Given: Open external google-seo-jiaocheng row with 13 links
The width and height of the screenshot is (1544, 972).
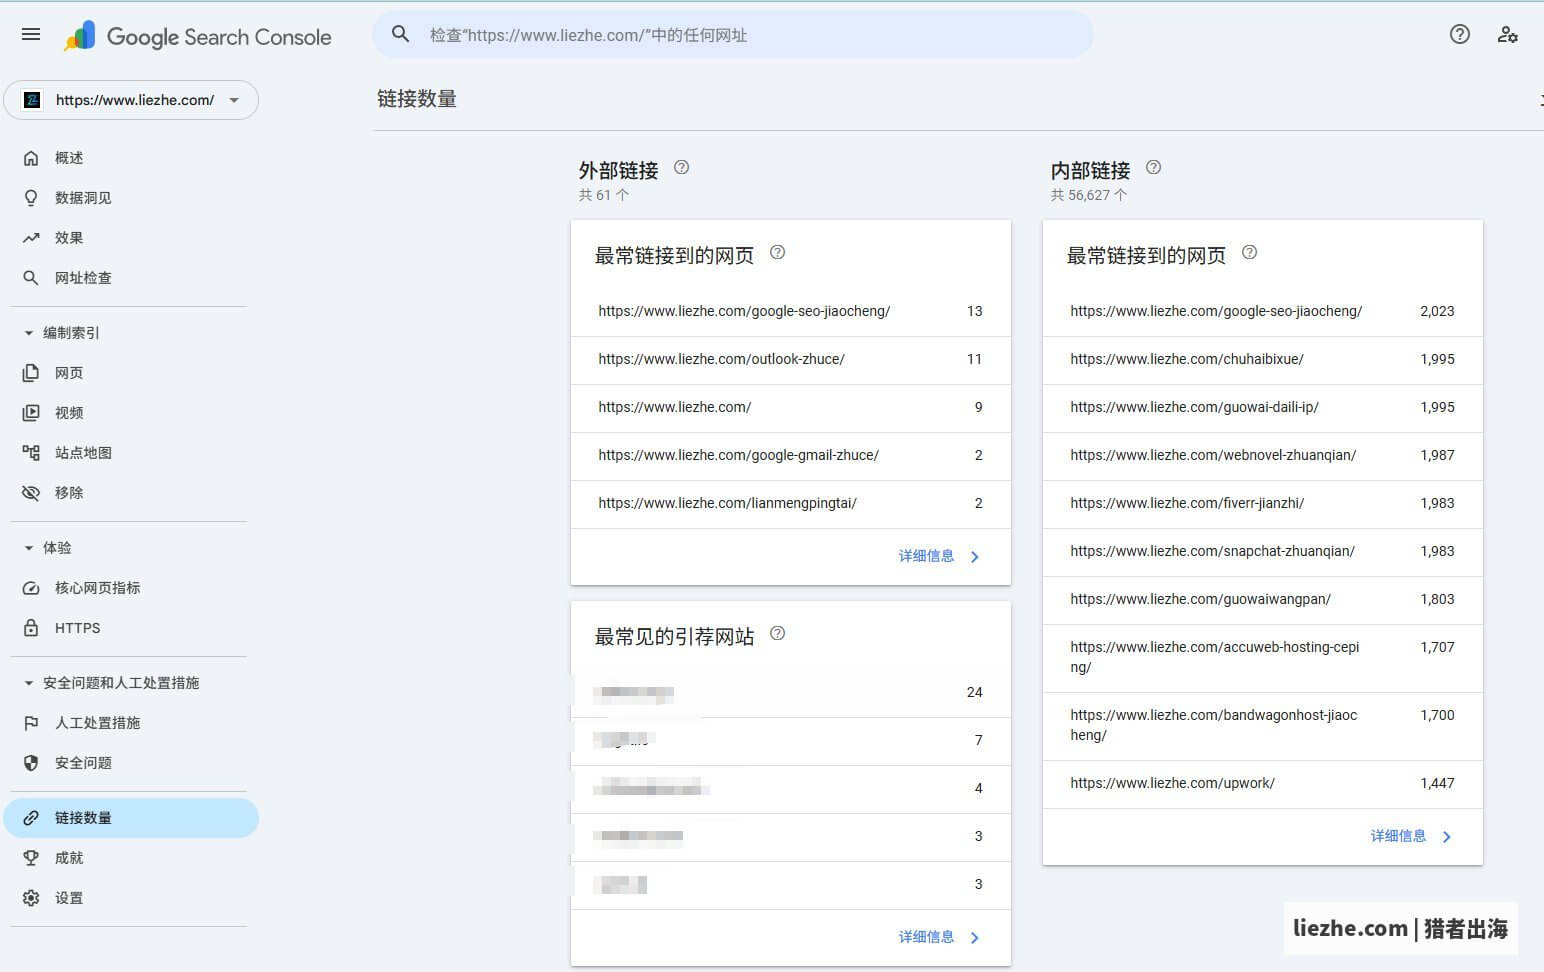Looking at the screenshot, I should (x=791, y=312).
